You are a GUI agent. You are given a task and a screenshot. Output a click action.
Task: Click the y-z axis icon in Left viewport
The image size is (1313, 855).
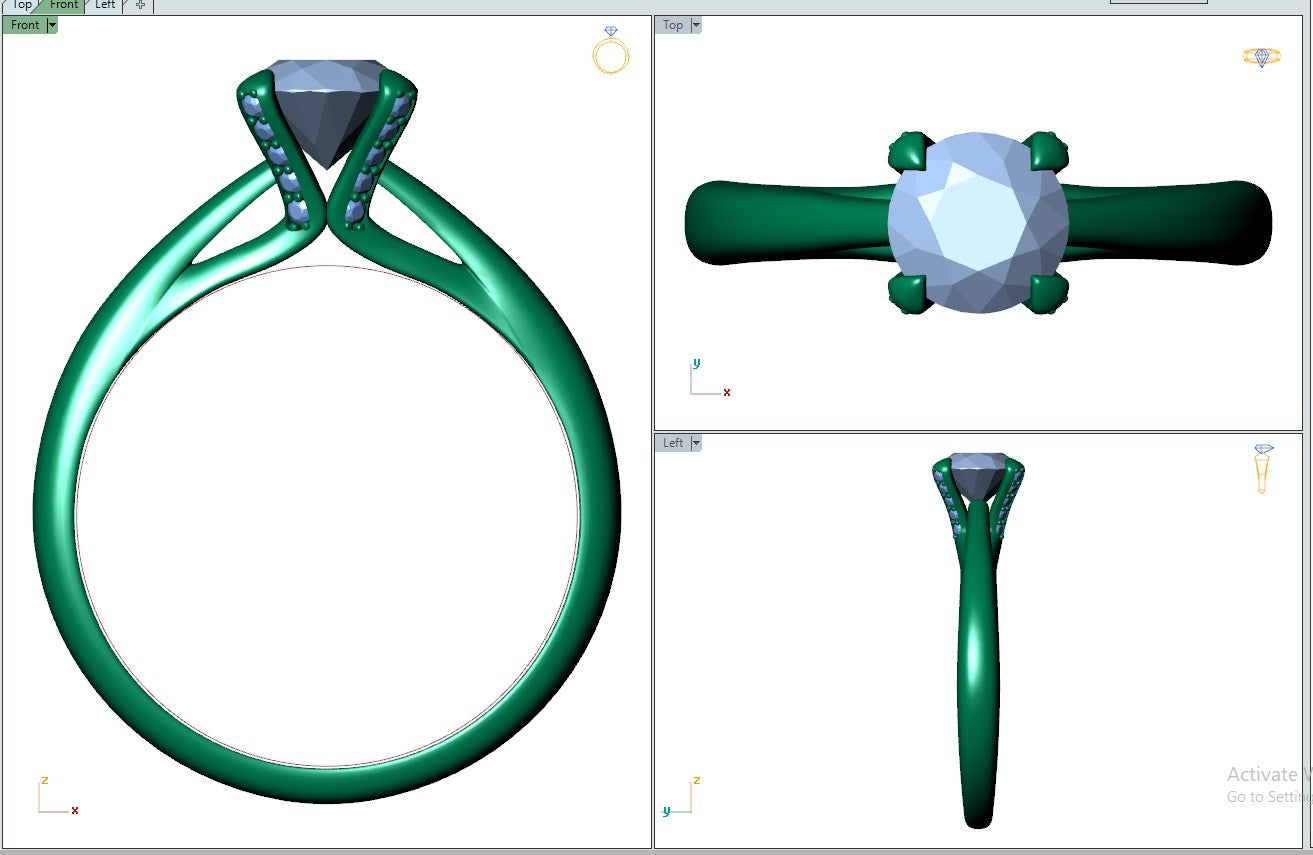(681, 798)
